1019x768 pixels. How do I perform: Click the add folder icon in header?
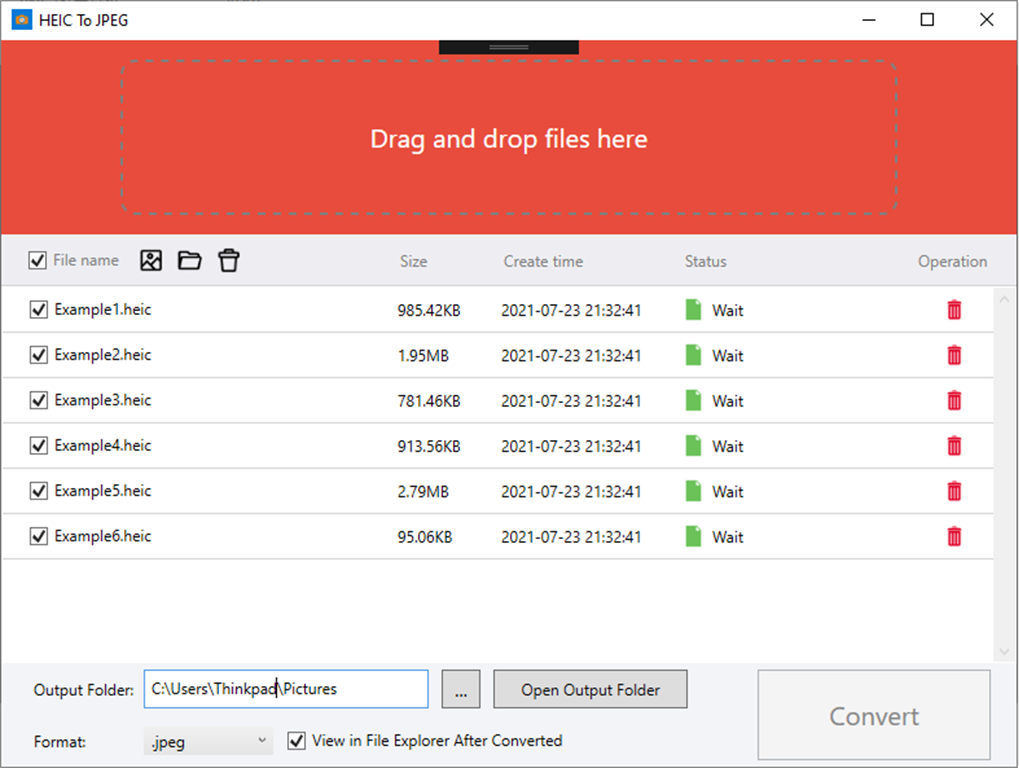190,261
